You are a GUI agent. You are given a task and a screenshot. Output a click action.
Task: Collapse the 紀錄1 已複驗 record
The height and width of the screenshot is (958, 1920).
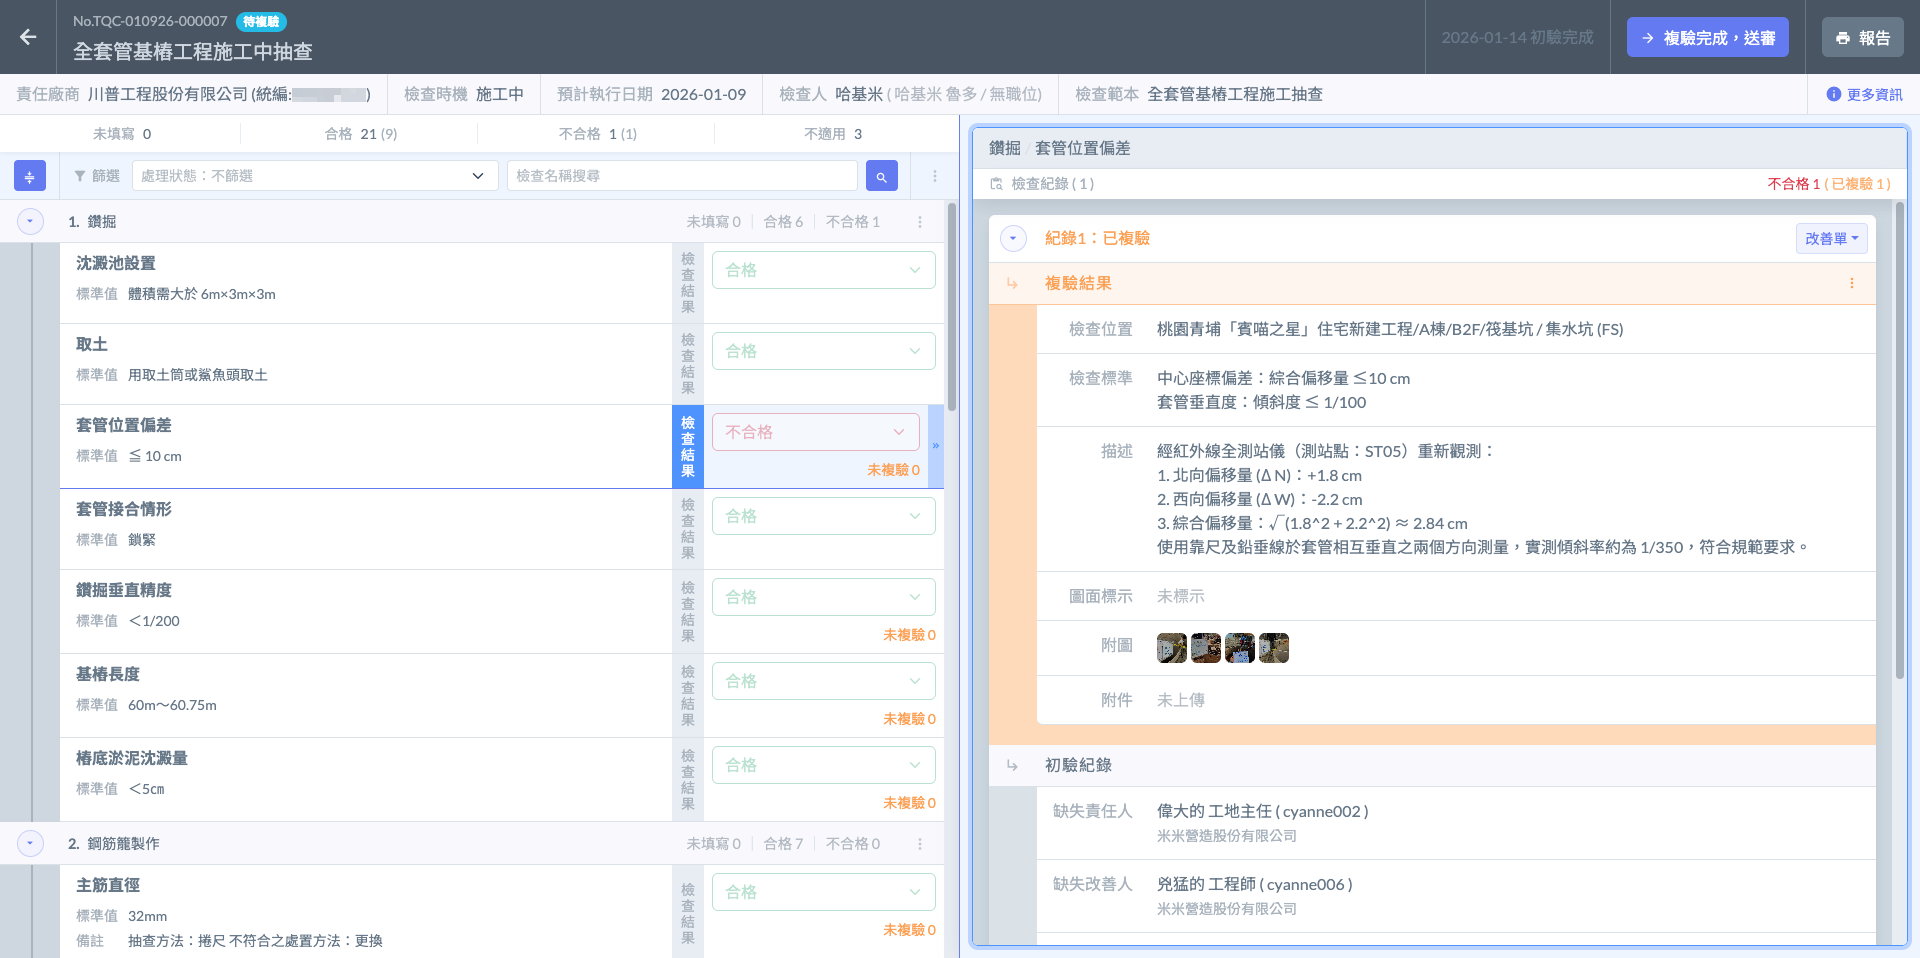click(1013, 239)
